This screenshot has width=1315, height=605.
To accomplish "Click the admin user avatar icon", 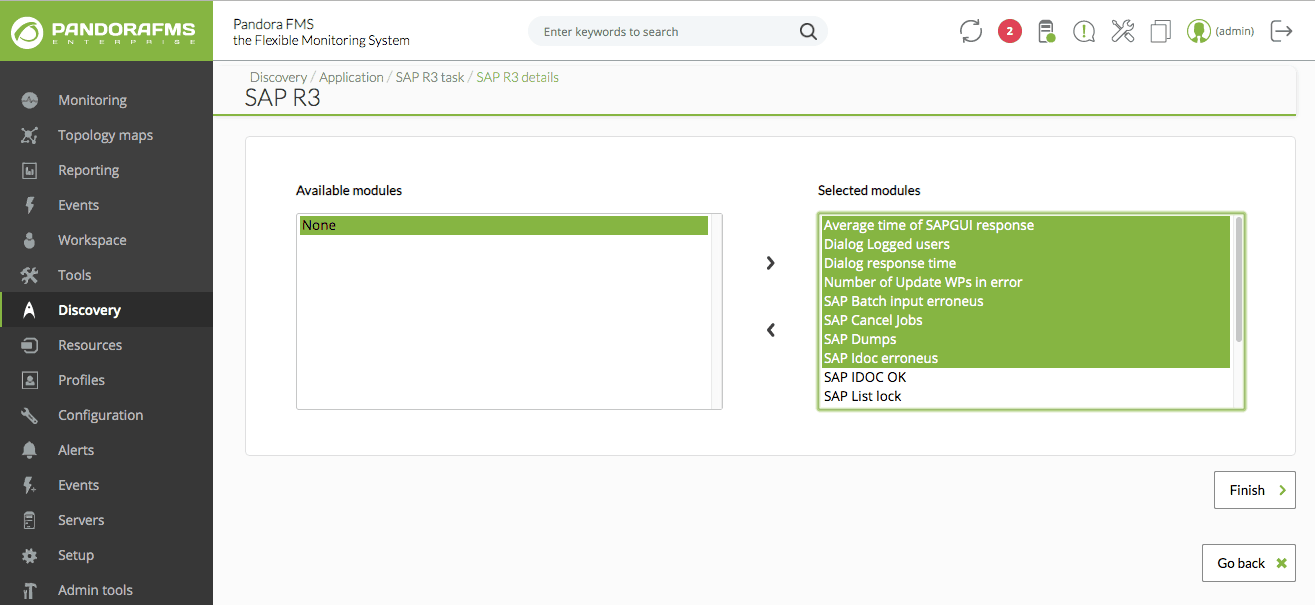I will 1198,31.
